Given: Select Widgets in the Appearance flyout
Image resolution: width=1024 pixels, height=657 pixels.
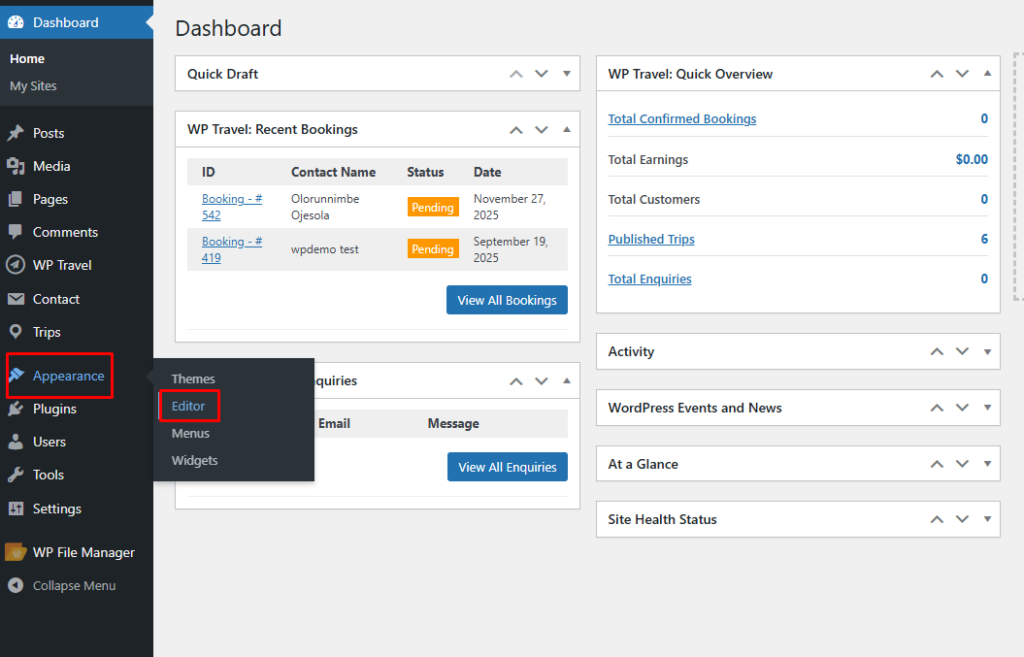Looking at the screenshot, I should point(194,461).
